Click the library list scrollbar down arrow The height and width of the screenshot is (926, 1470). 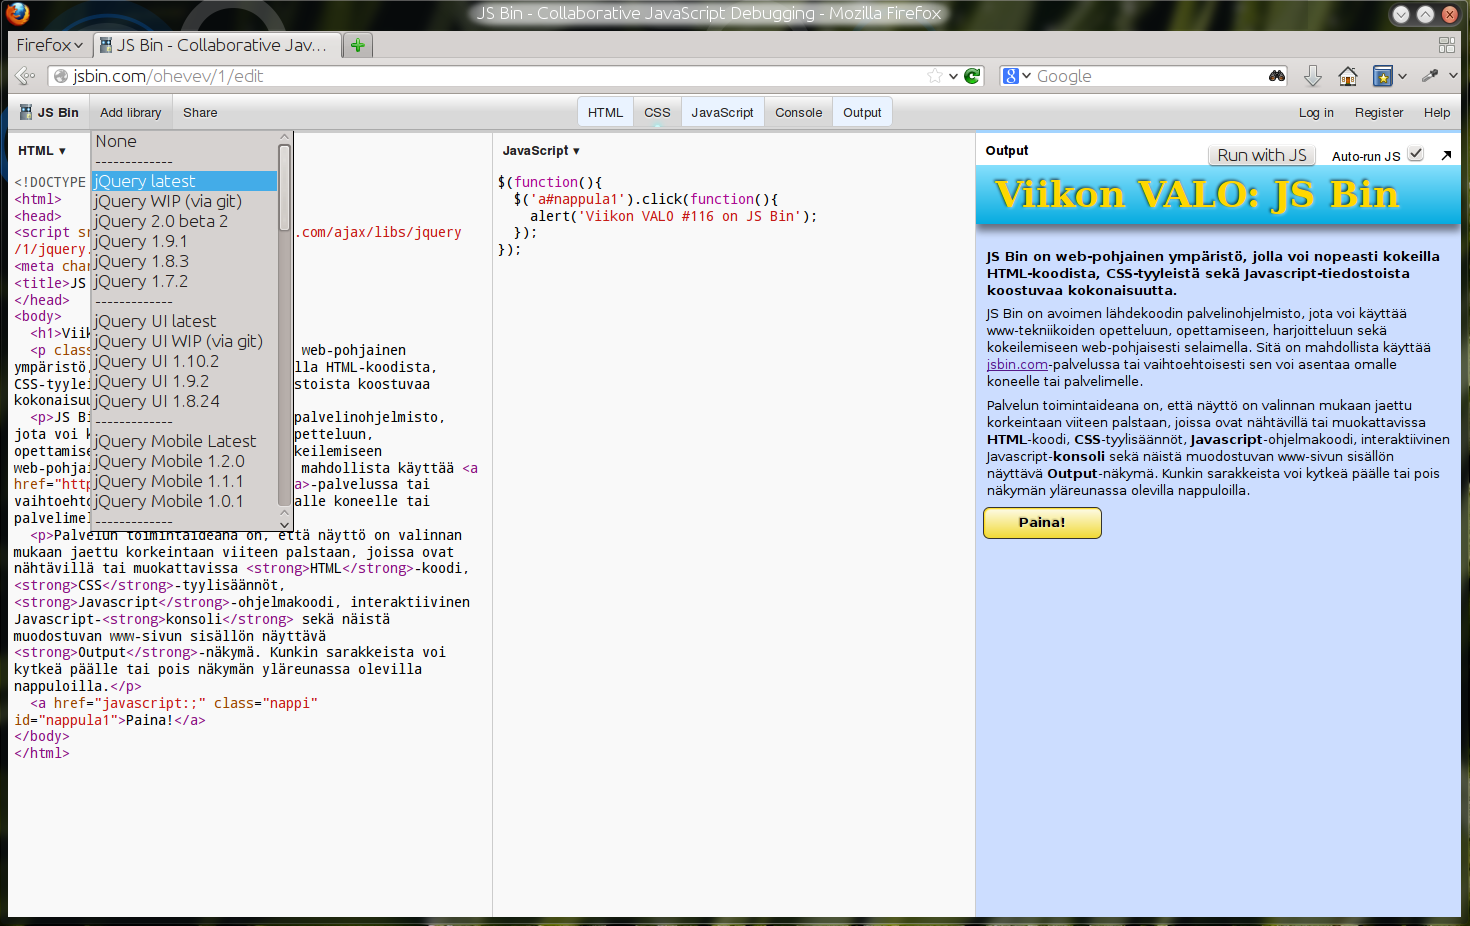[285, 523]
